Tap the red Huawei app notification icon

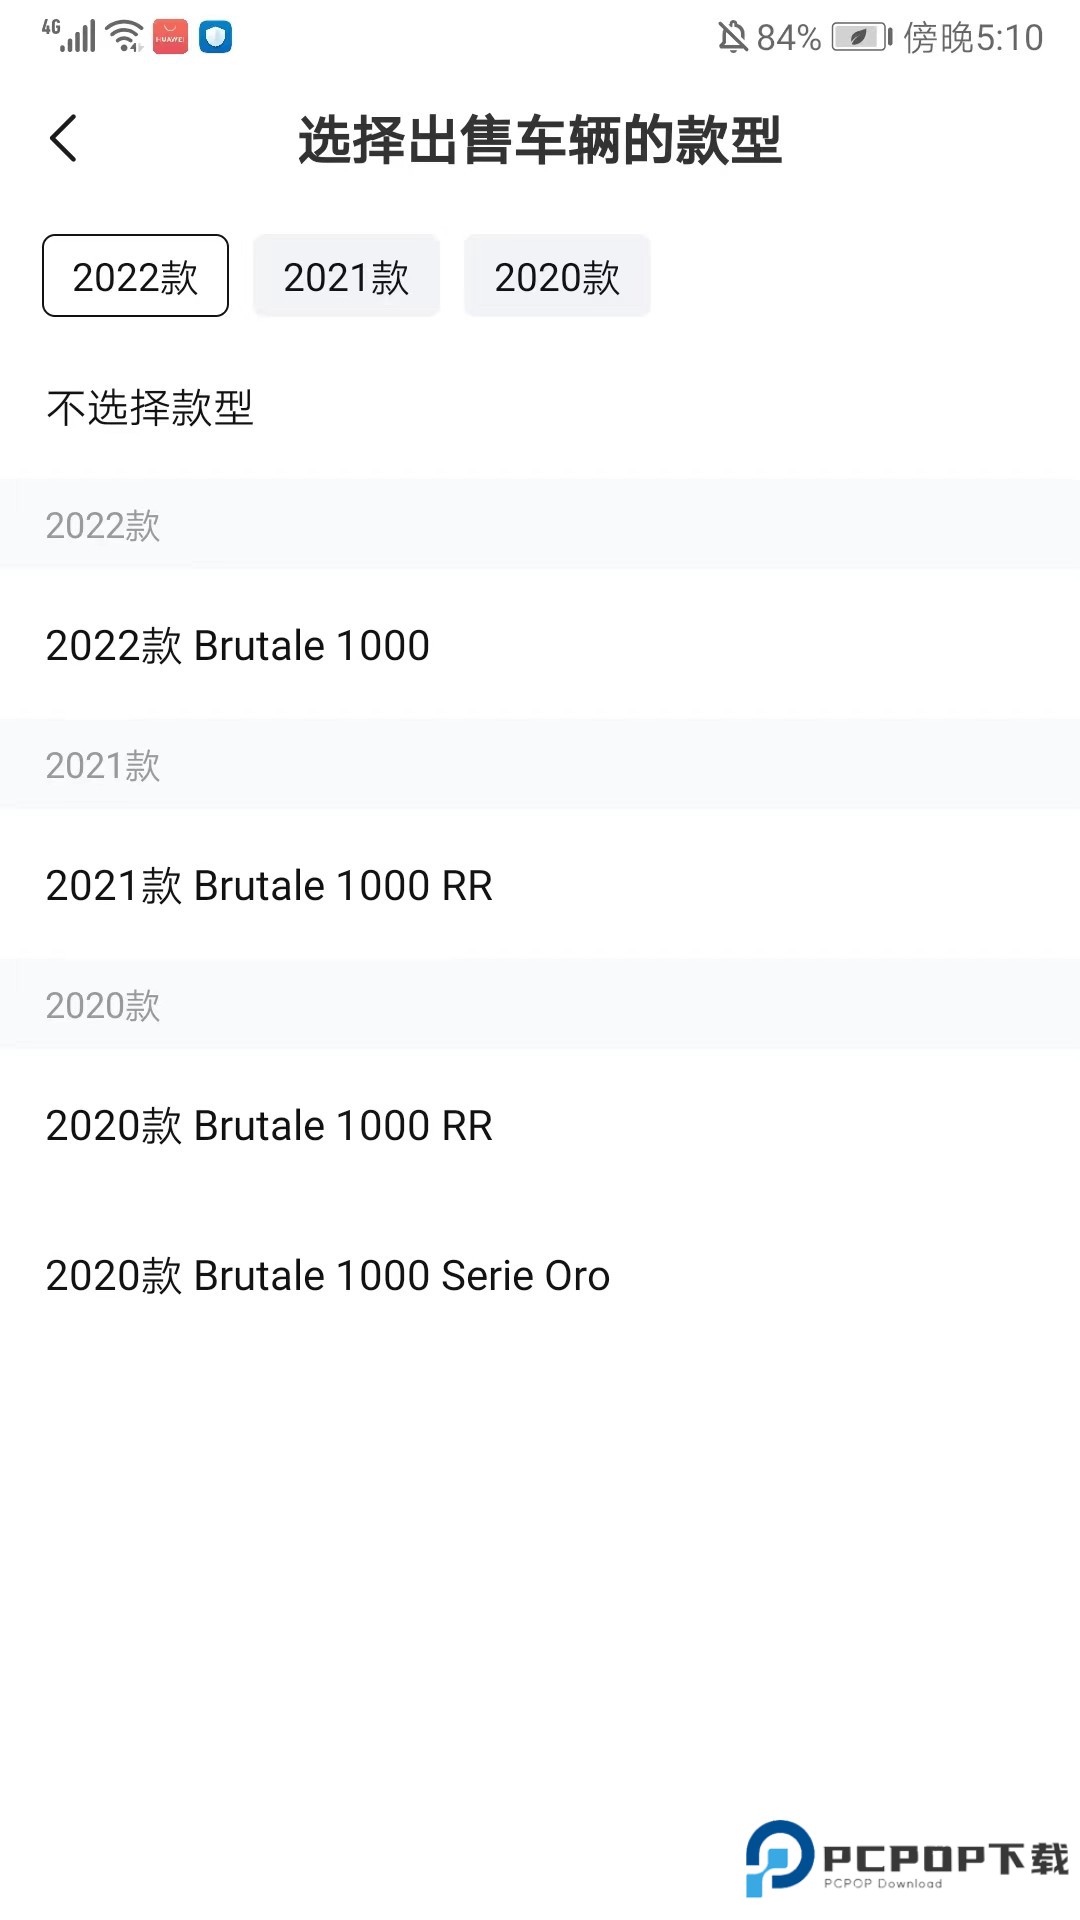click(x=170, y=37)
